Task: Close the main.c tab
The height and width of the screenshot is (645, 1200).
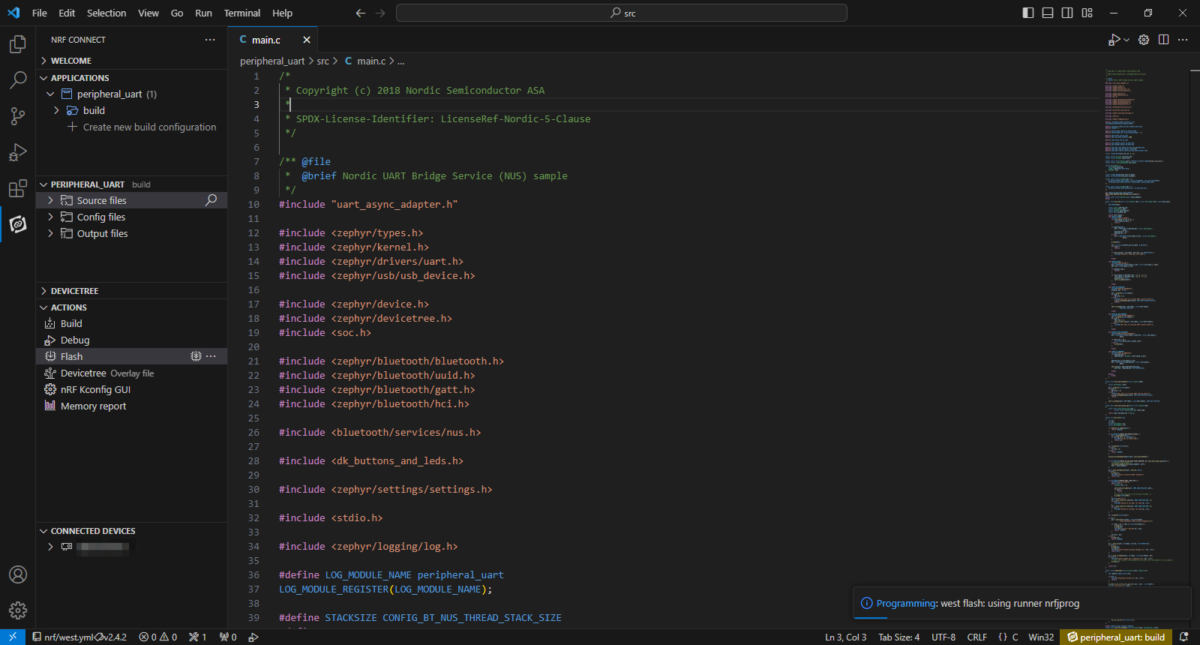Action: click(306, 40)
